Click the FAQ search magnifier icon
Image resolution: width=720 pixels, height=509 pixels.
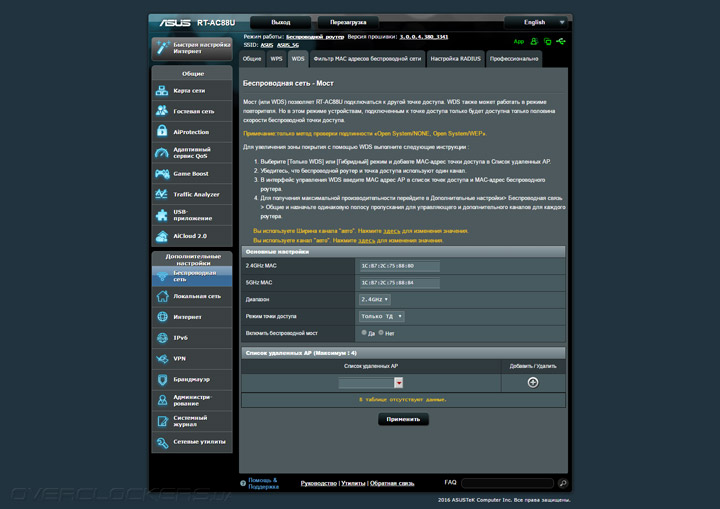coord(562,483)
